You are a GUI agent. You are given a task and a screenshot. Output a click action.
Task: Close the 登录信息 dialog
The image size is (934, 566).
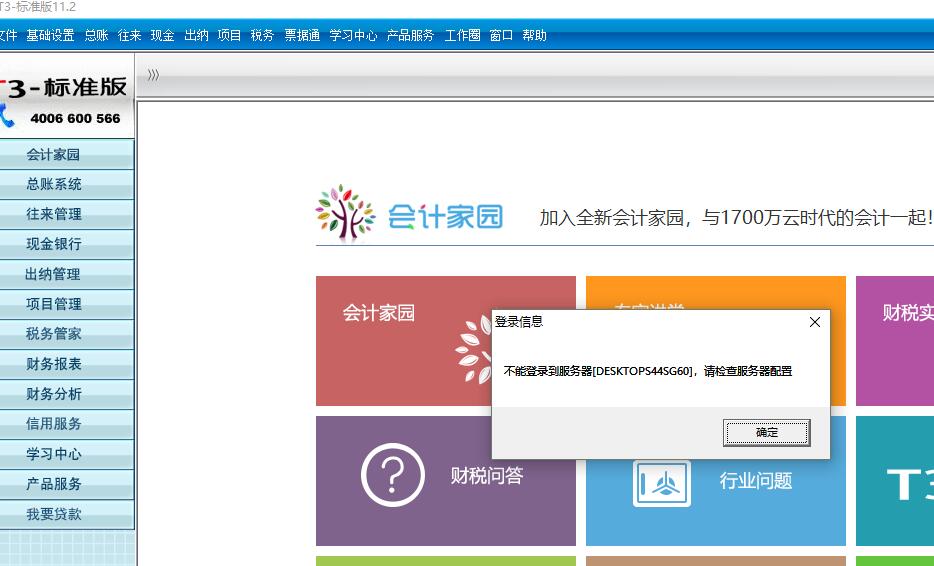(x=815, y=322)
